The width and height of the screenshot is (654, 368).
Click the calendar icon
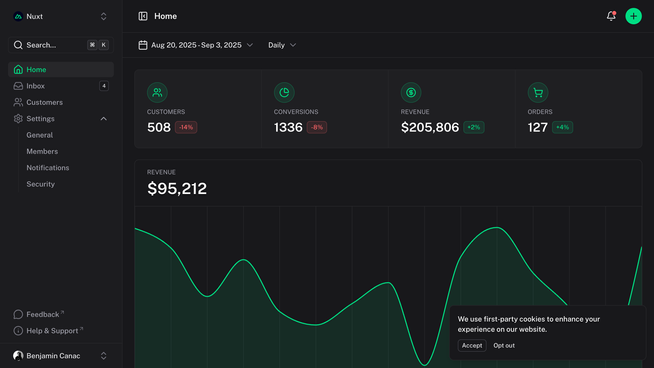pyautogui.click(x=143, y=45)
